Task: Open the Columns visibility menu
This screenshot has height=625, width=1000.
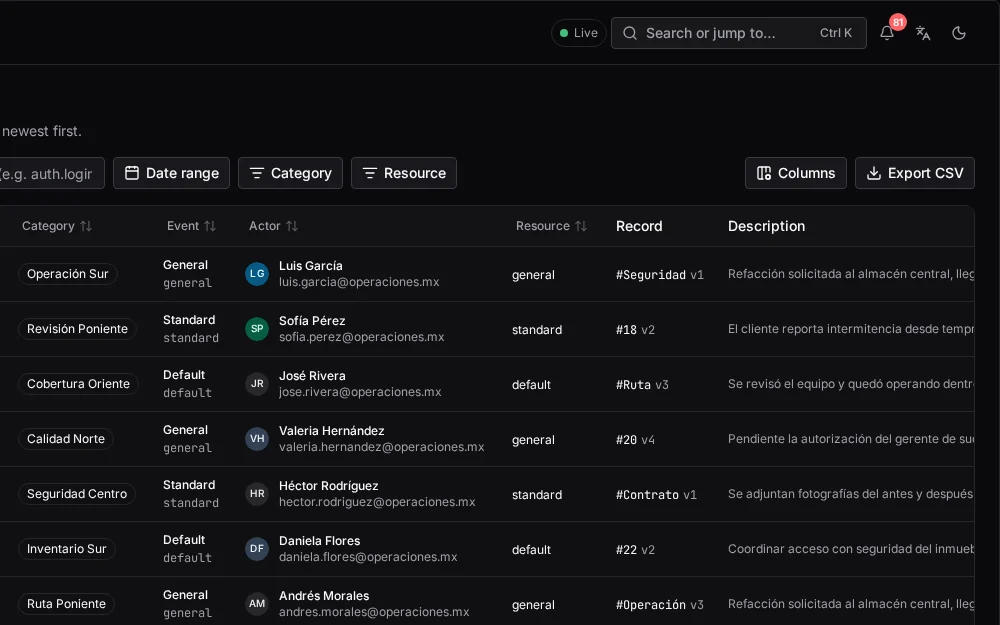Action: coord(795,173)
